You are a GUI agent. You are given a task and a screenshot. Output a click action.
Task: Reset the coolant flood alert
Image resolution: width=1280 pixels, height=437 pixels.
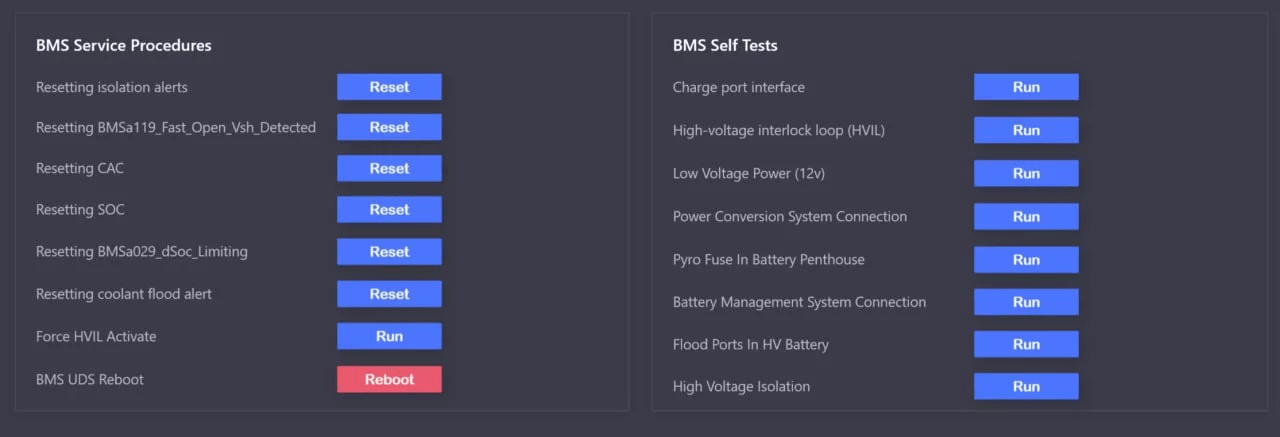(x=389, y=294)
